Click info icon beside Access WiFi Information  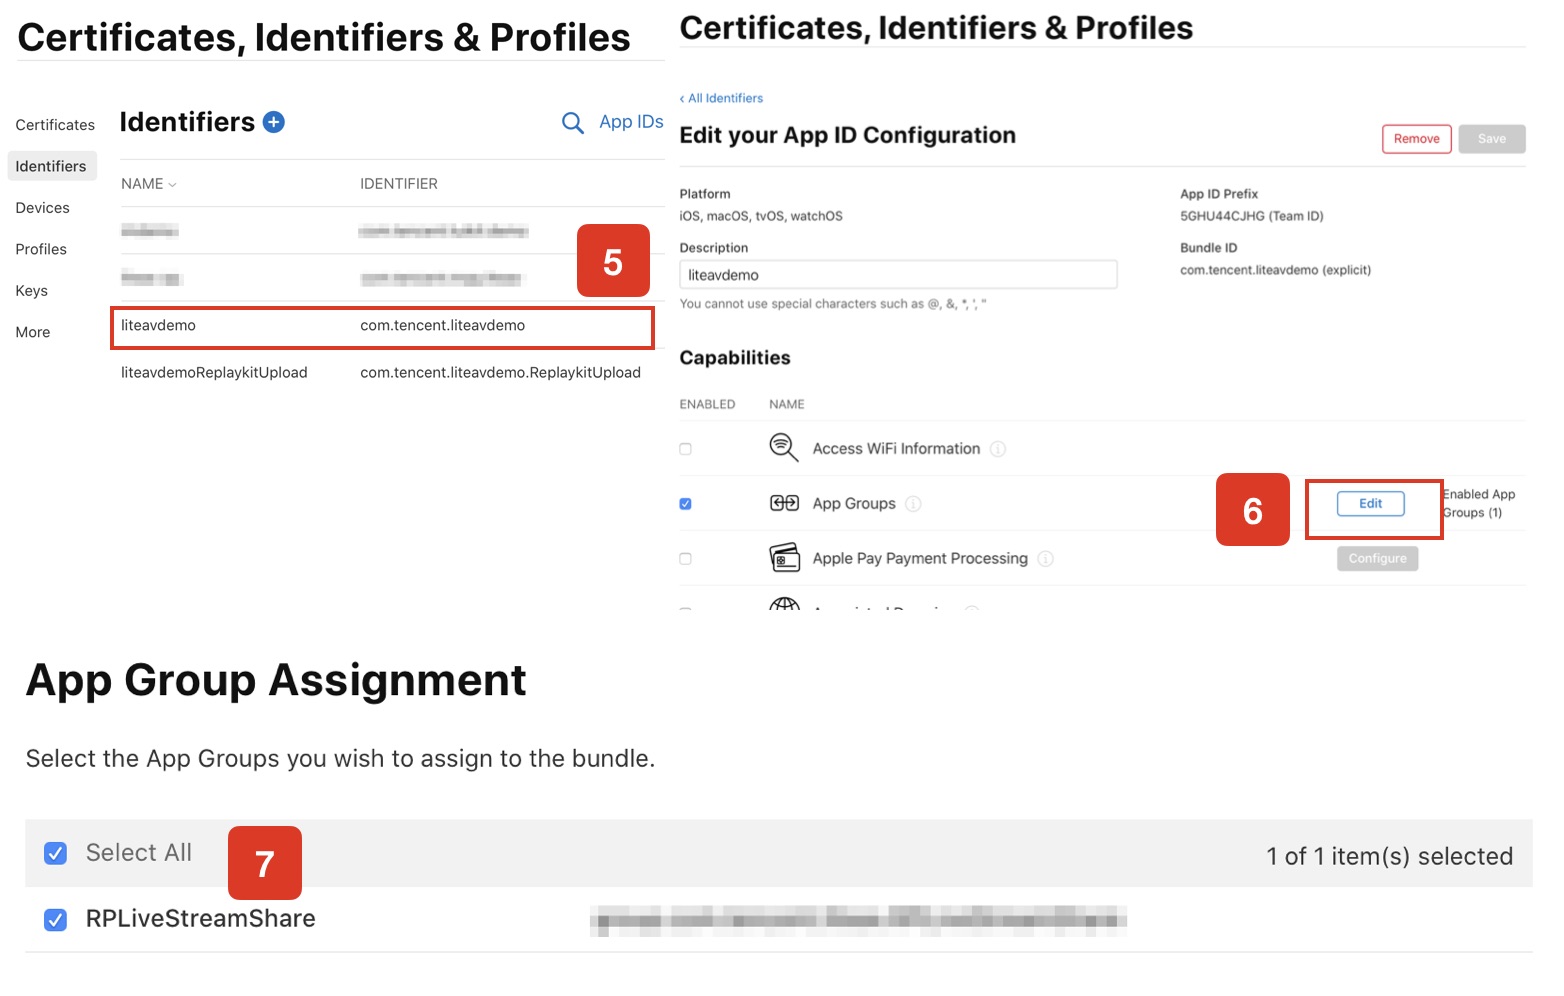pyautogui.click(x=997, y=449)
